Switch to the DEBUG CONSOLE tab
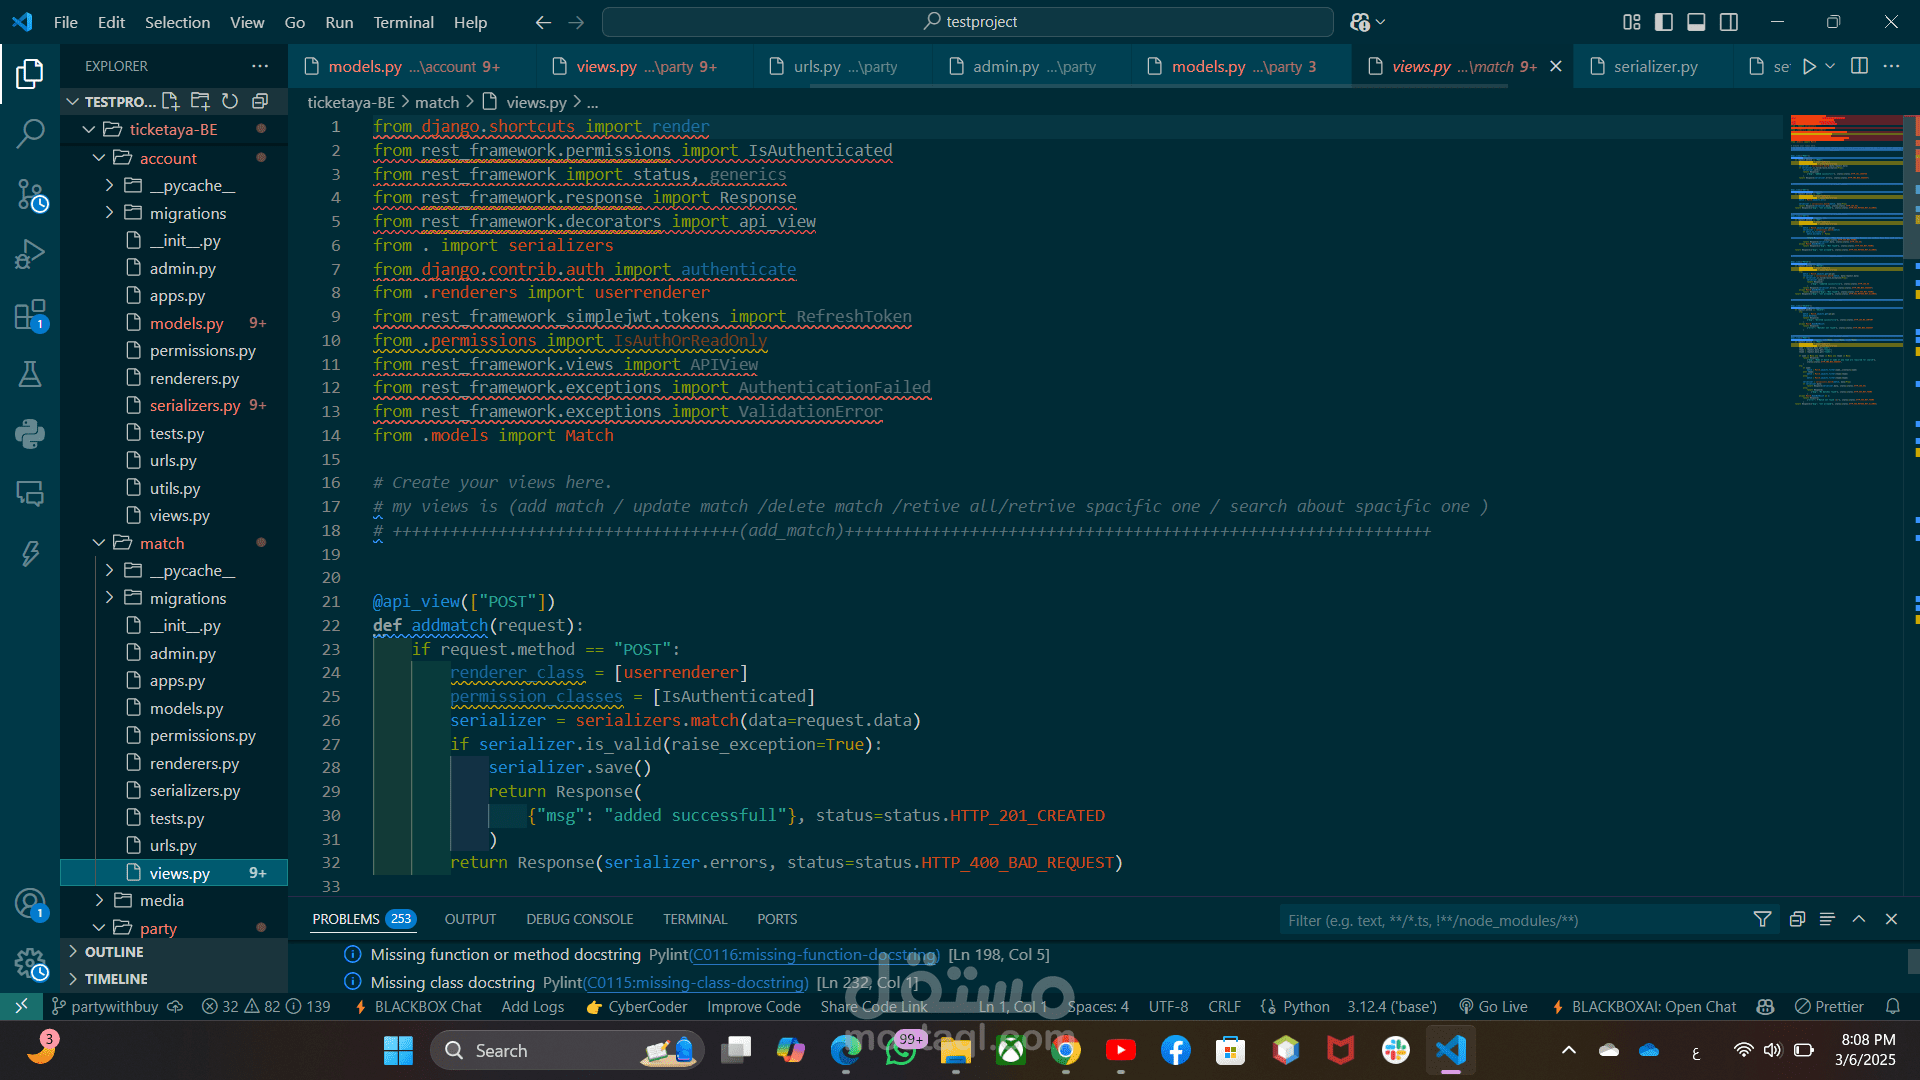This screenshot has height=1080, width=1920. 579,919
